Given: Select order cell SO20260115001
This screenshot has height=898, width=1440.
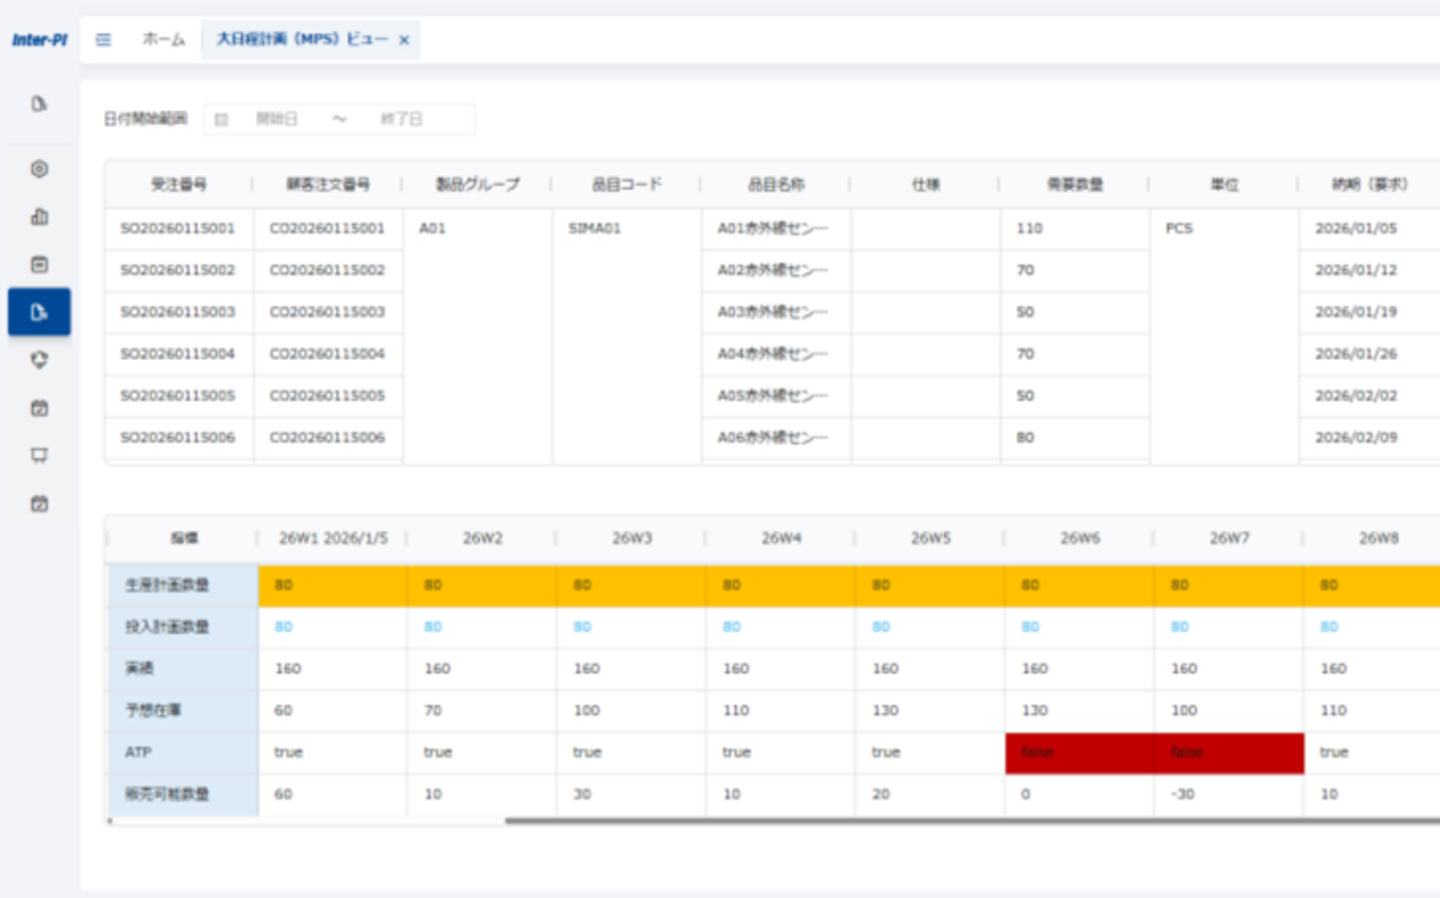Looking at the screenshot, I should (179, 229).
